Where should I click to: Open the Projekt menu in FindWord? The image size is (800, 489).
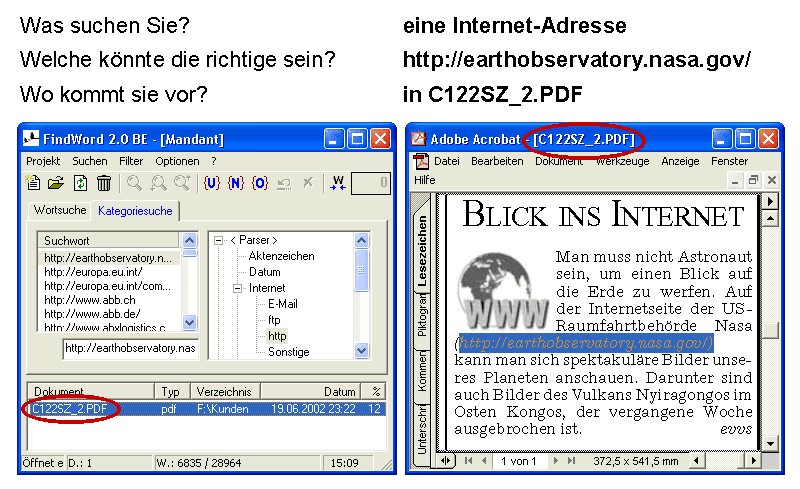pyautogui.click(x=43, y=161)
